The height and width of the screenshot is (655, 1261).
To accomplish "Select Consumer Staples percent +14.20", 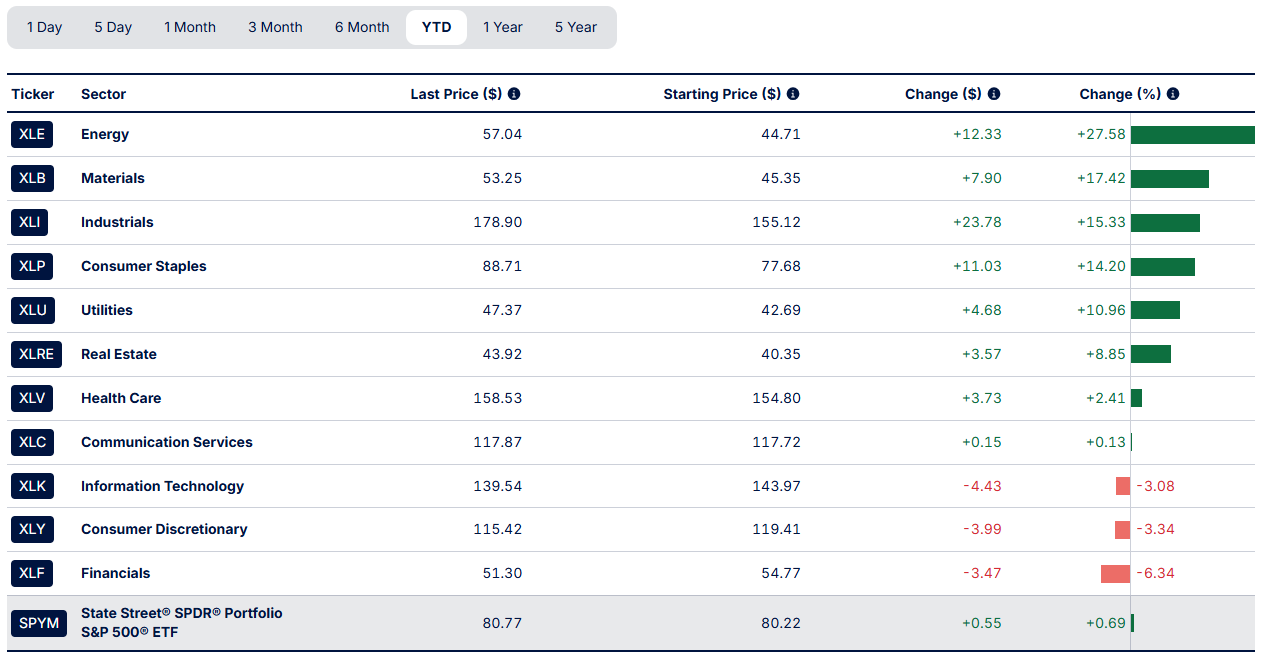I will [x=1101, y=266].
